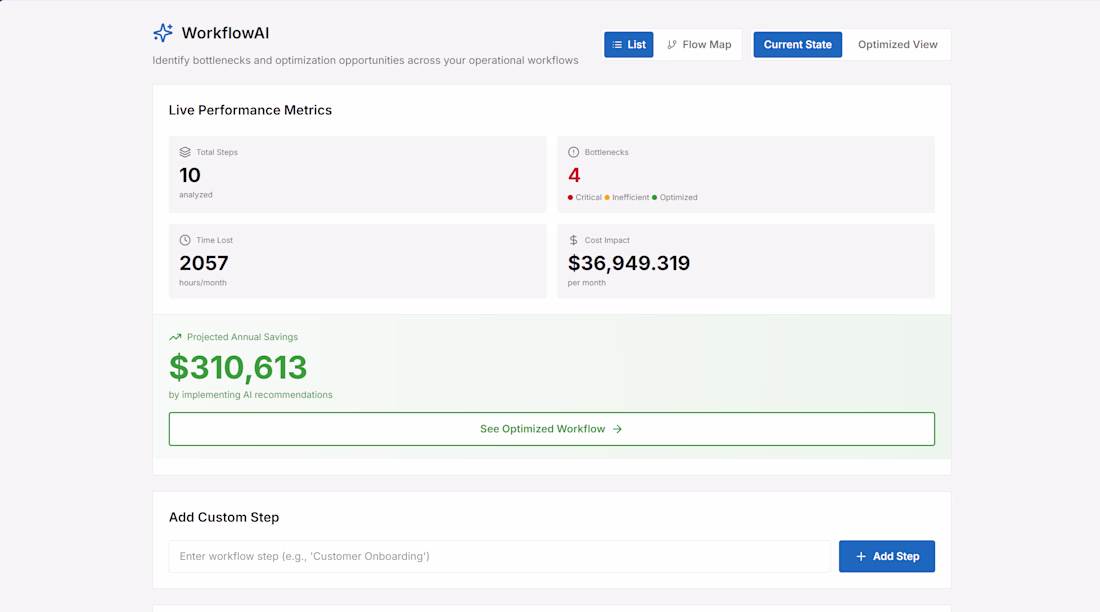Click the plus icon on Add Step
The height and width of the screenshot is (612, 1100).
pyautogui.click(x=861, y=557)
